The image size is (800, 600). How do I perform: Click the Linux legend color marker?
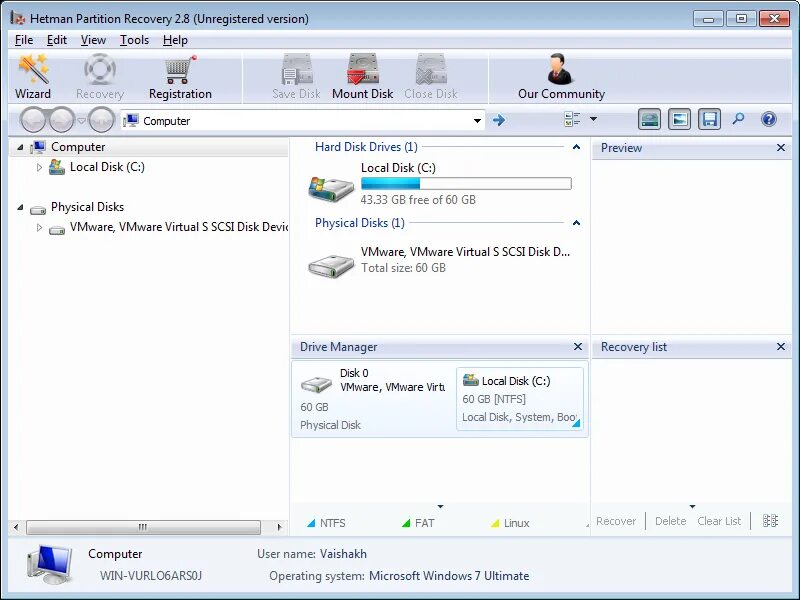(495, 523)
